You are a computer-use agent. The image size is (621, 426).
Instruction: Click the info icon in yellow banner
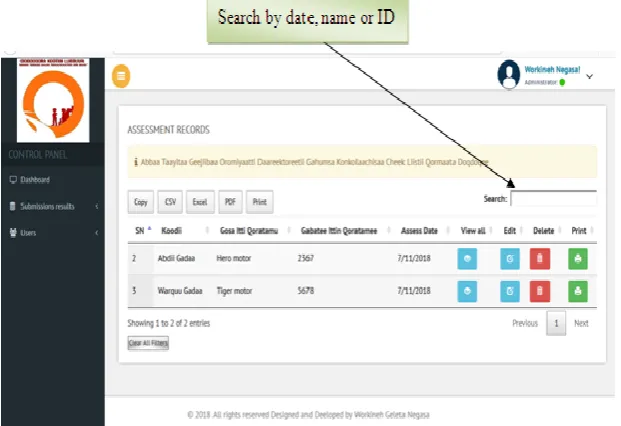tap(136, 162)
